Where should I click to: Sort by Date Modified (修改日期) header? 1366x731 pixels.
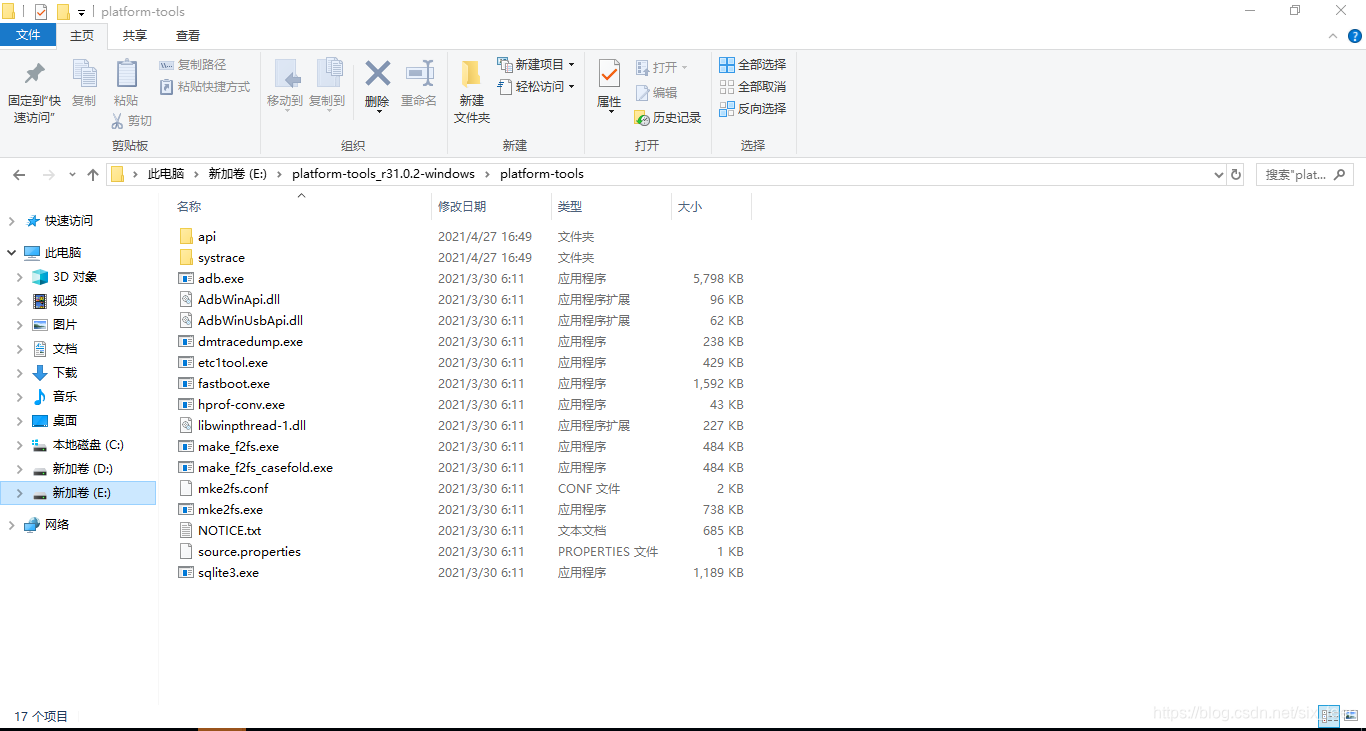(462, 207)
